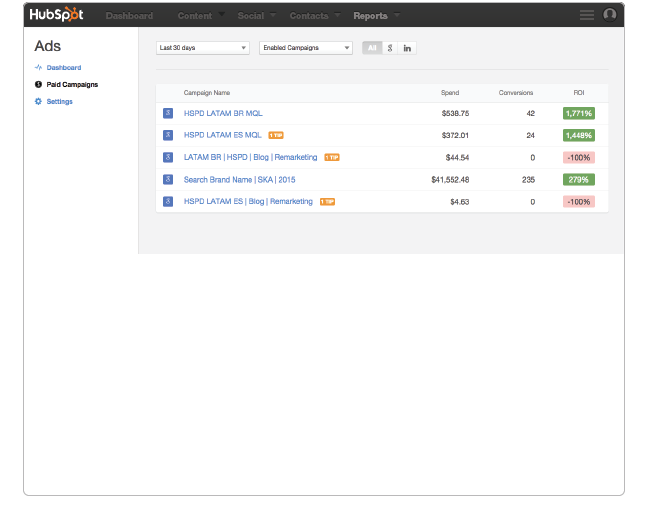Go to Paid Campaigns in the sidebar
Screen dimensions: 650x525
coord(72,85)
